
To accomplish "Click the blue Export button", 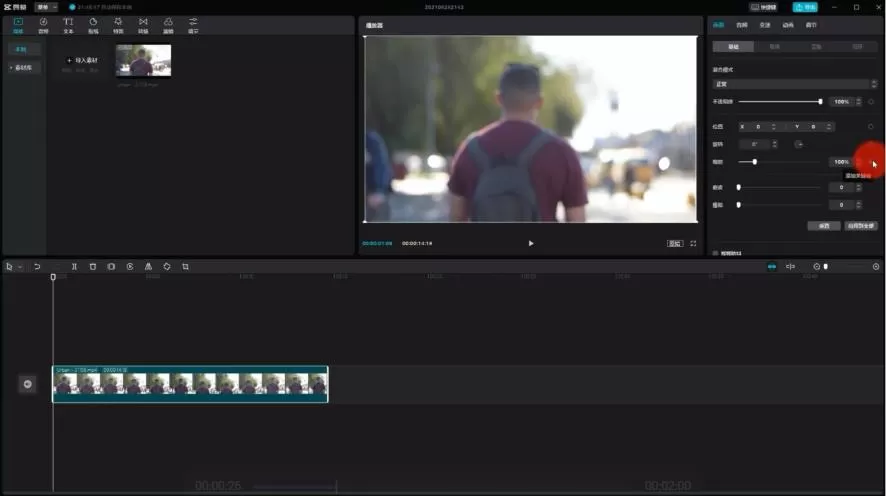I will pyautogui.click(x=805, y=7).
